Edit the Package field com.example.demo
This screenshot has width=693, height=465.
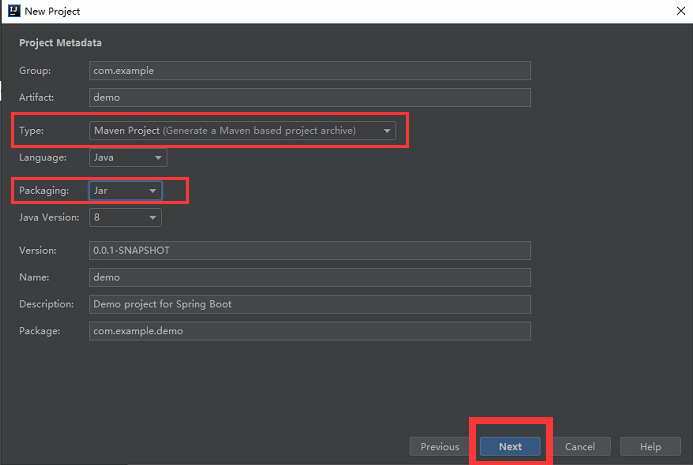tap(310, 331)
